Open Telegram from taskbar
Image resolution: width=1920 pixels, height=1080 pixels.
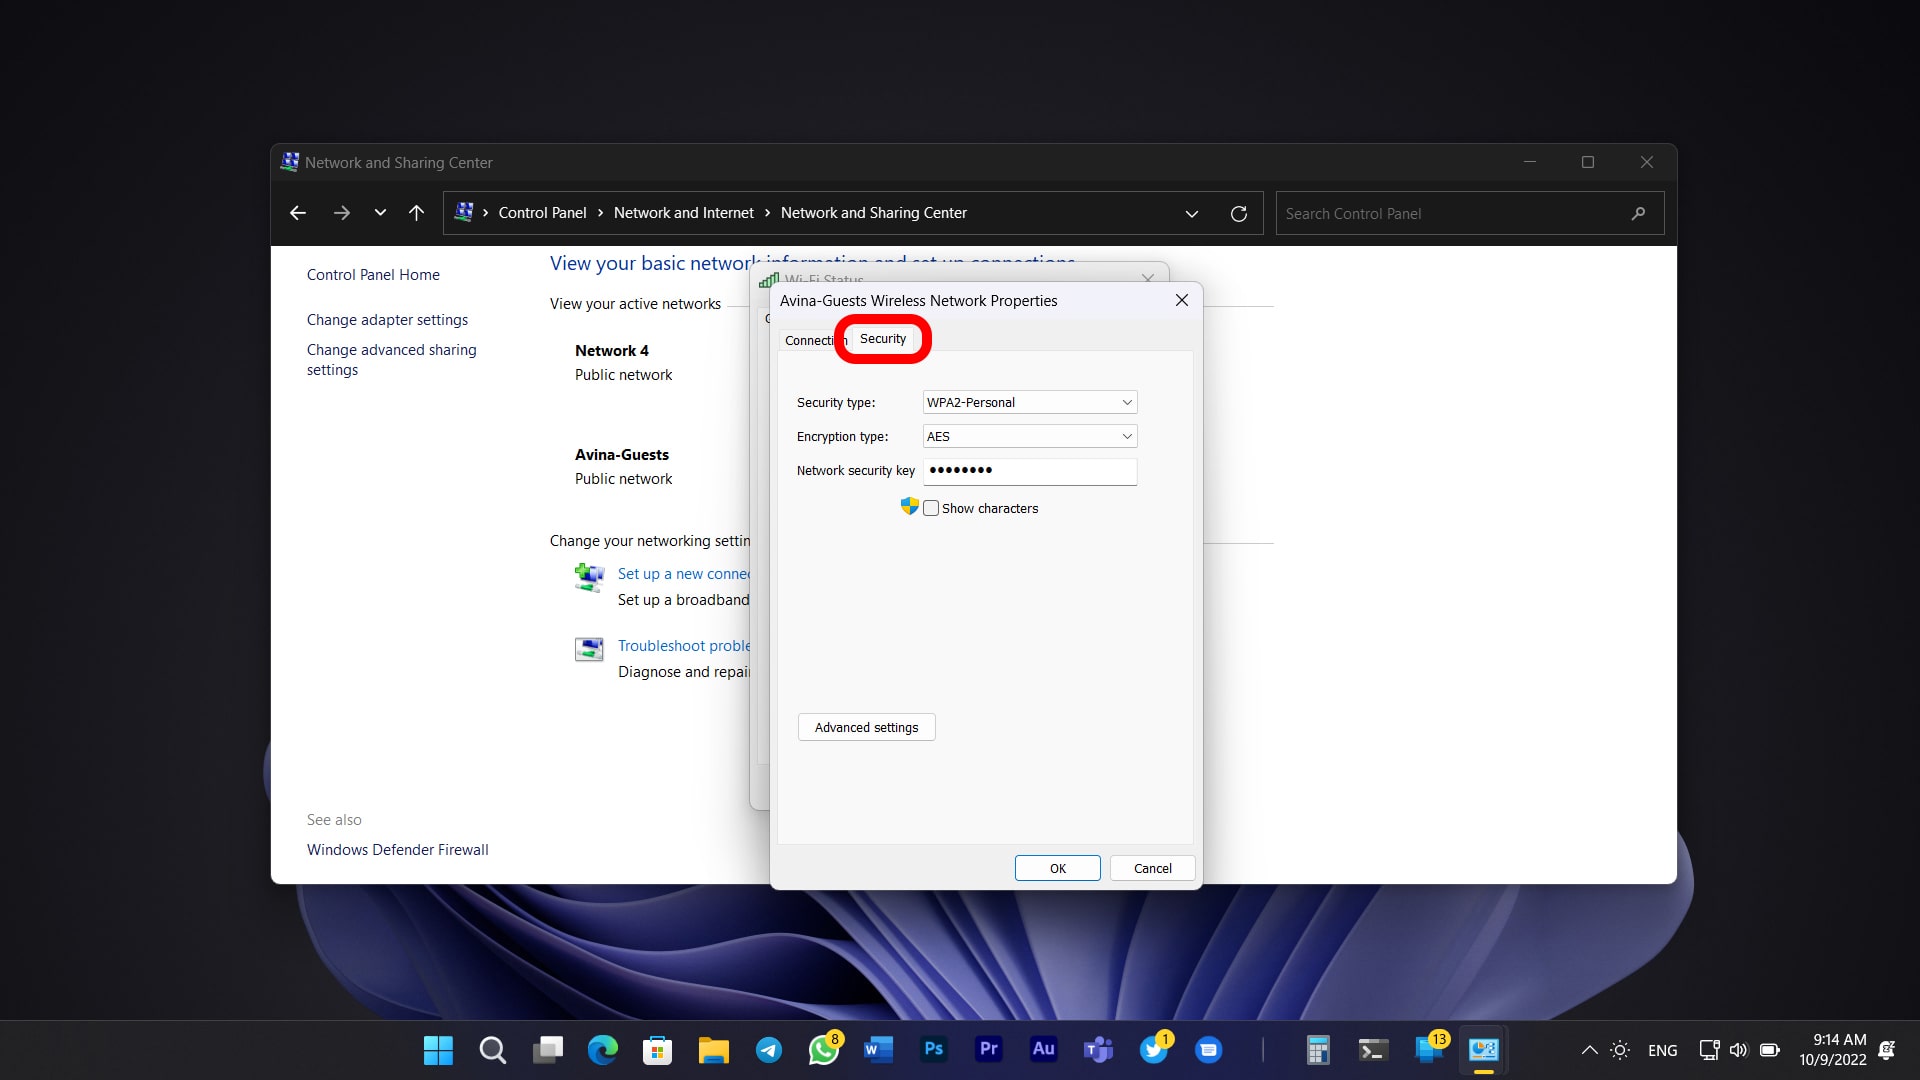coord(768,1050)
